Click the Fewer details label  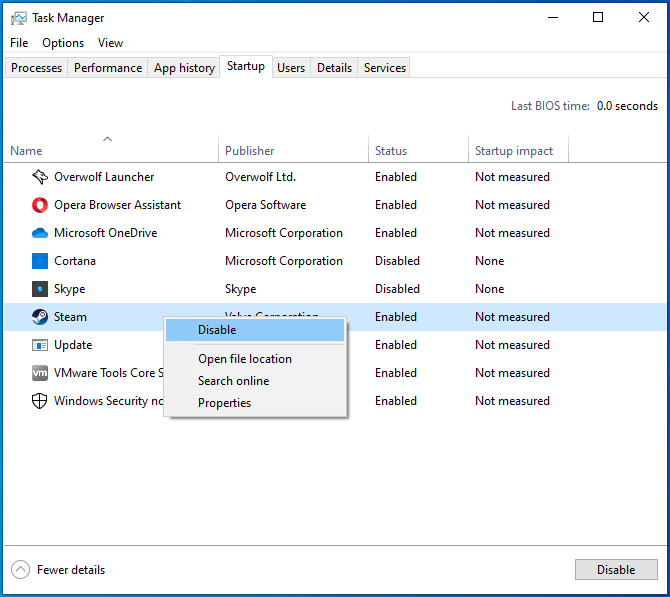tap(71, 570)
